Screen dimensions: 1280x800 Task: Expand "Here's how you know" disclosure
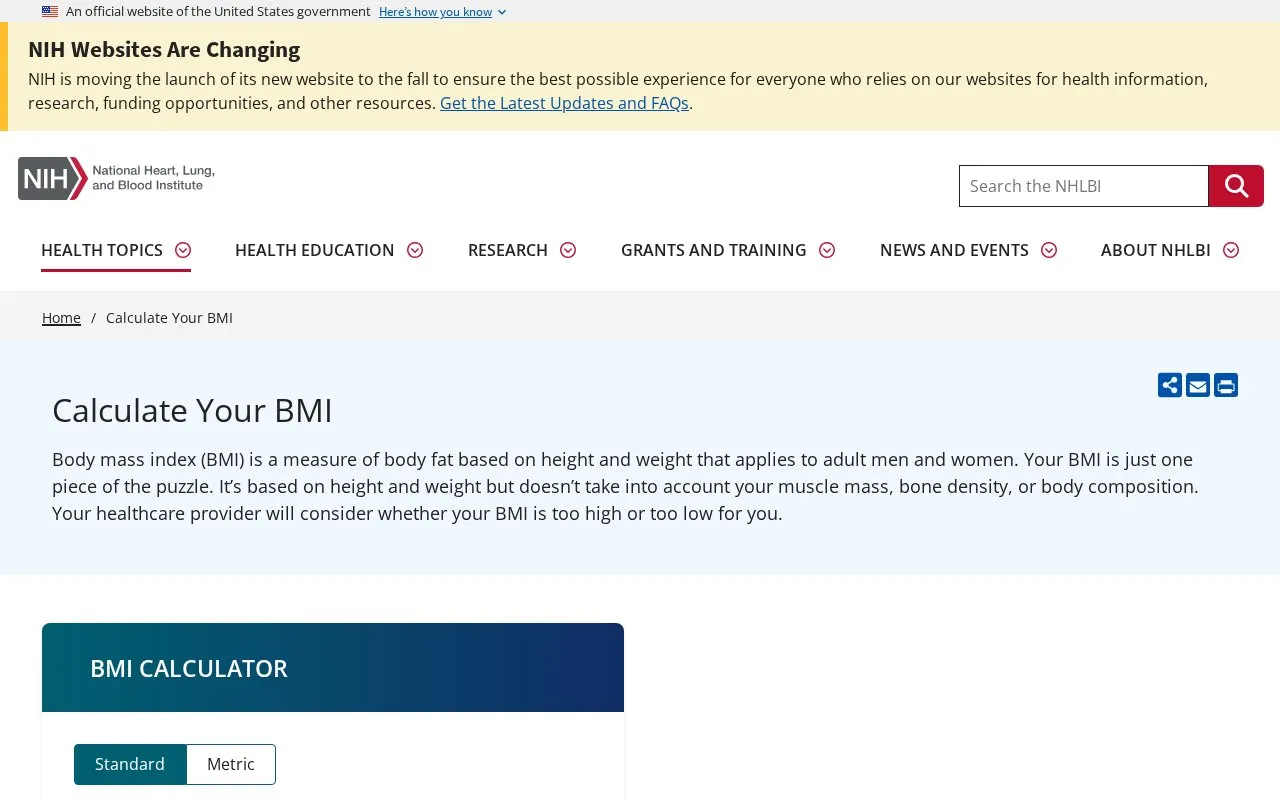(443, 12)
